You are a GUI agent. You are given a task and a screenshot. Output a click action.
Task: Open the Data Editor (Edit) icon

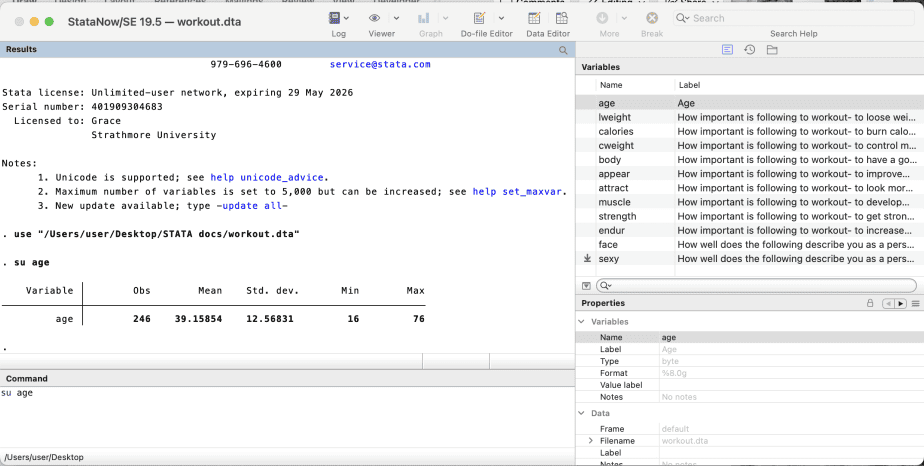pyautogui.click(x=534, y=18)
